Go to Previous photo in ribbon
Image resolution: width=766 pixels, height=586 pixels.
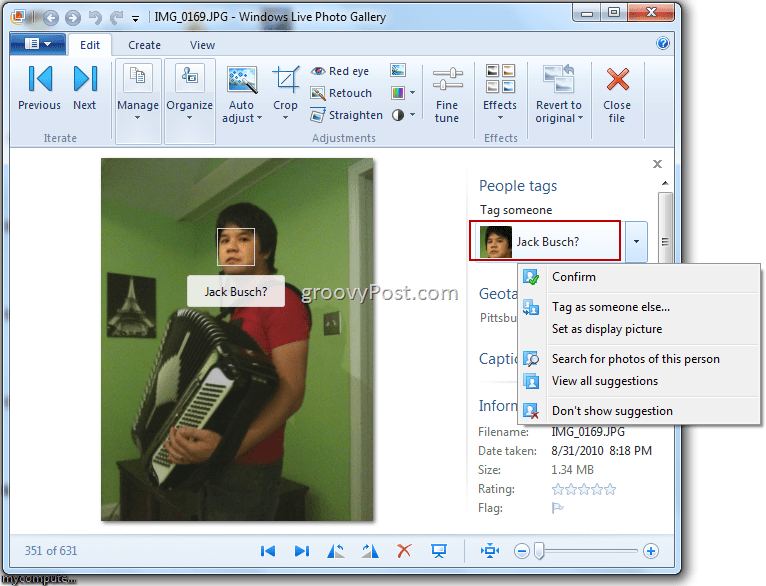click(40, 88)
